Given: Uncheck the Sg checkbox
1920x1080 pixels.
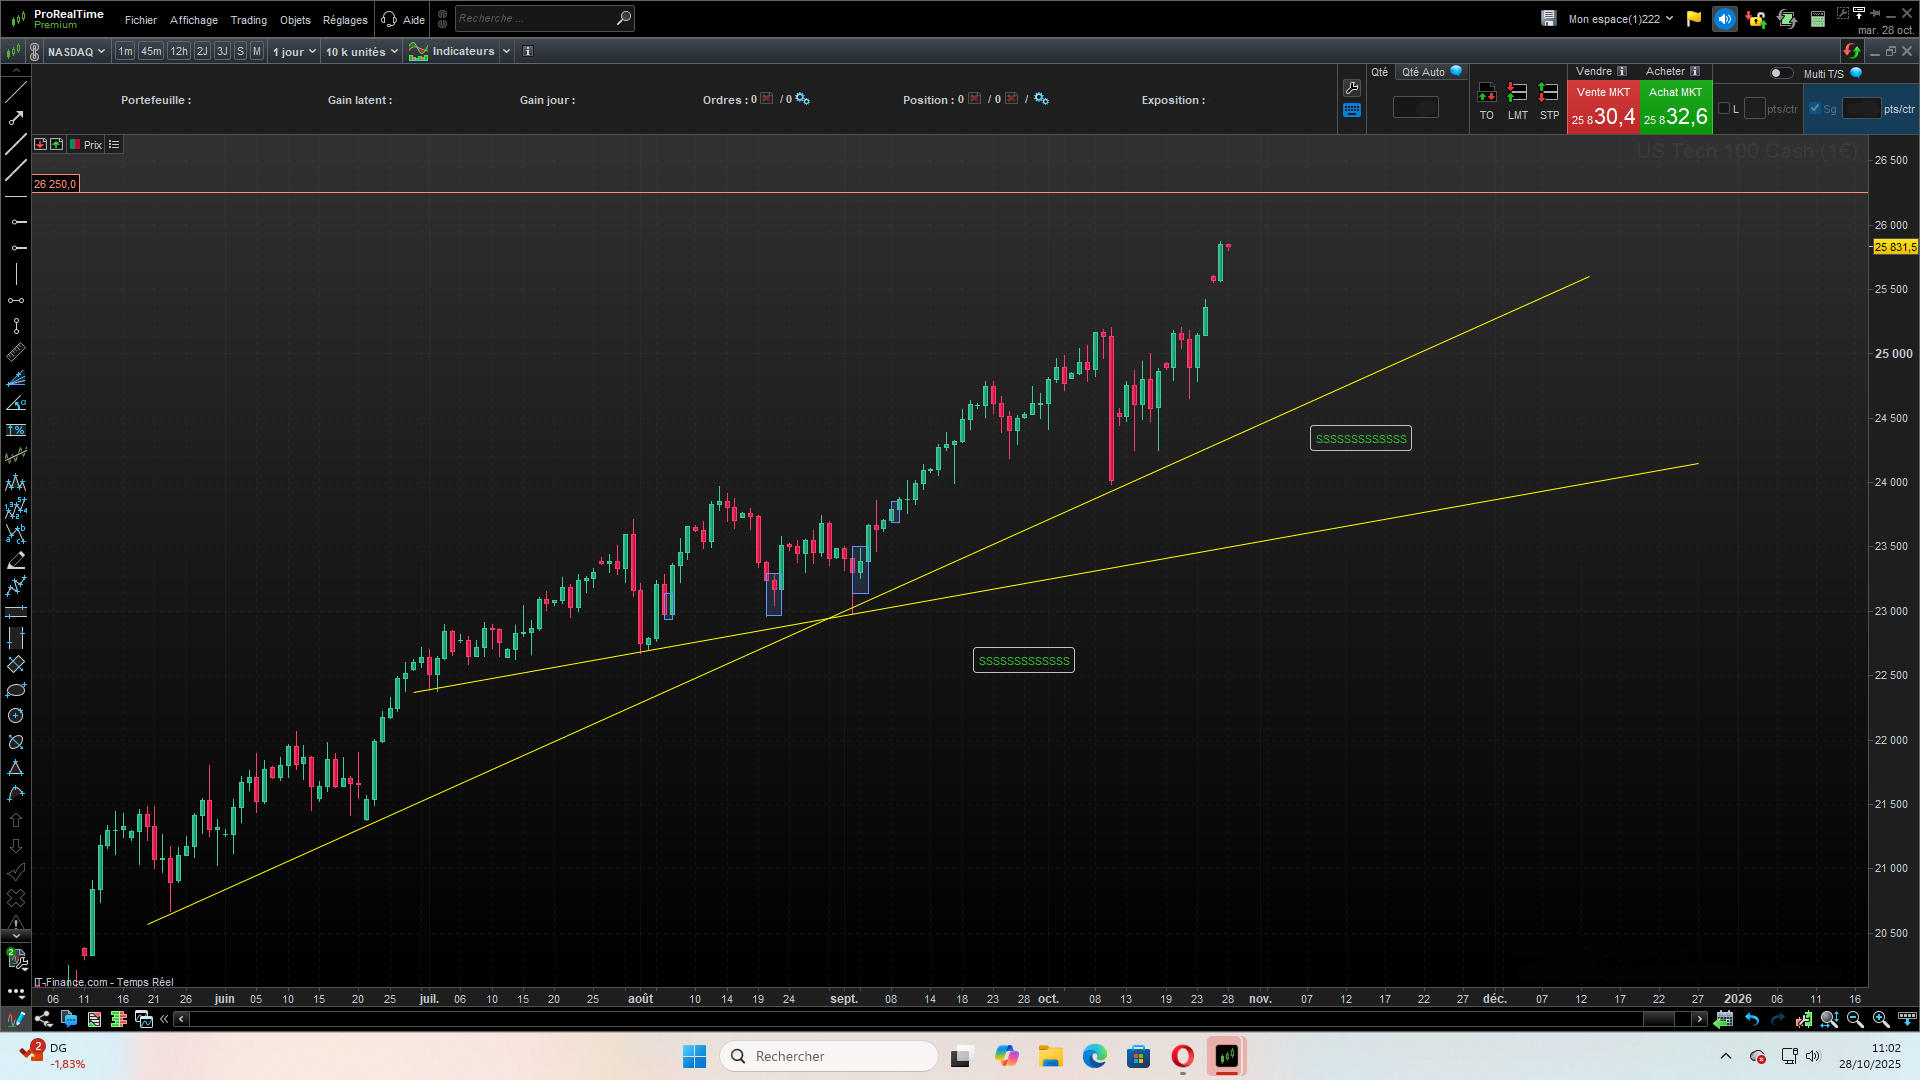Looking at the screenshot, I should [x=1815, y=108].
